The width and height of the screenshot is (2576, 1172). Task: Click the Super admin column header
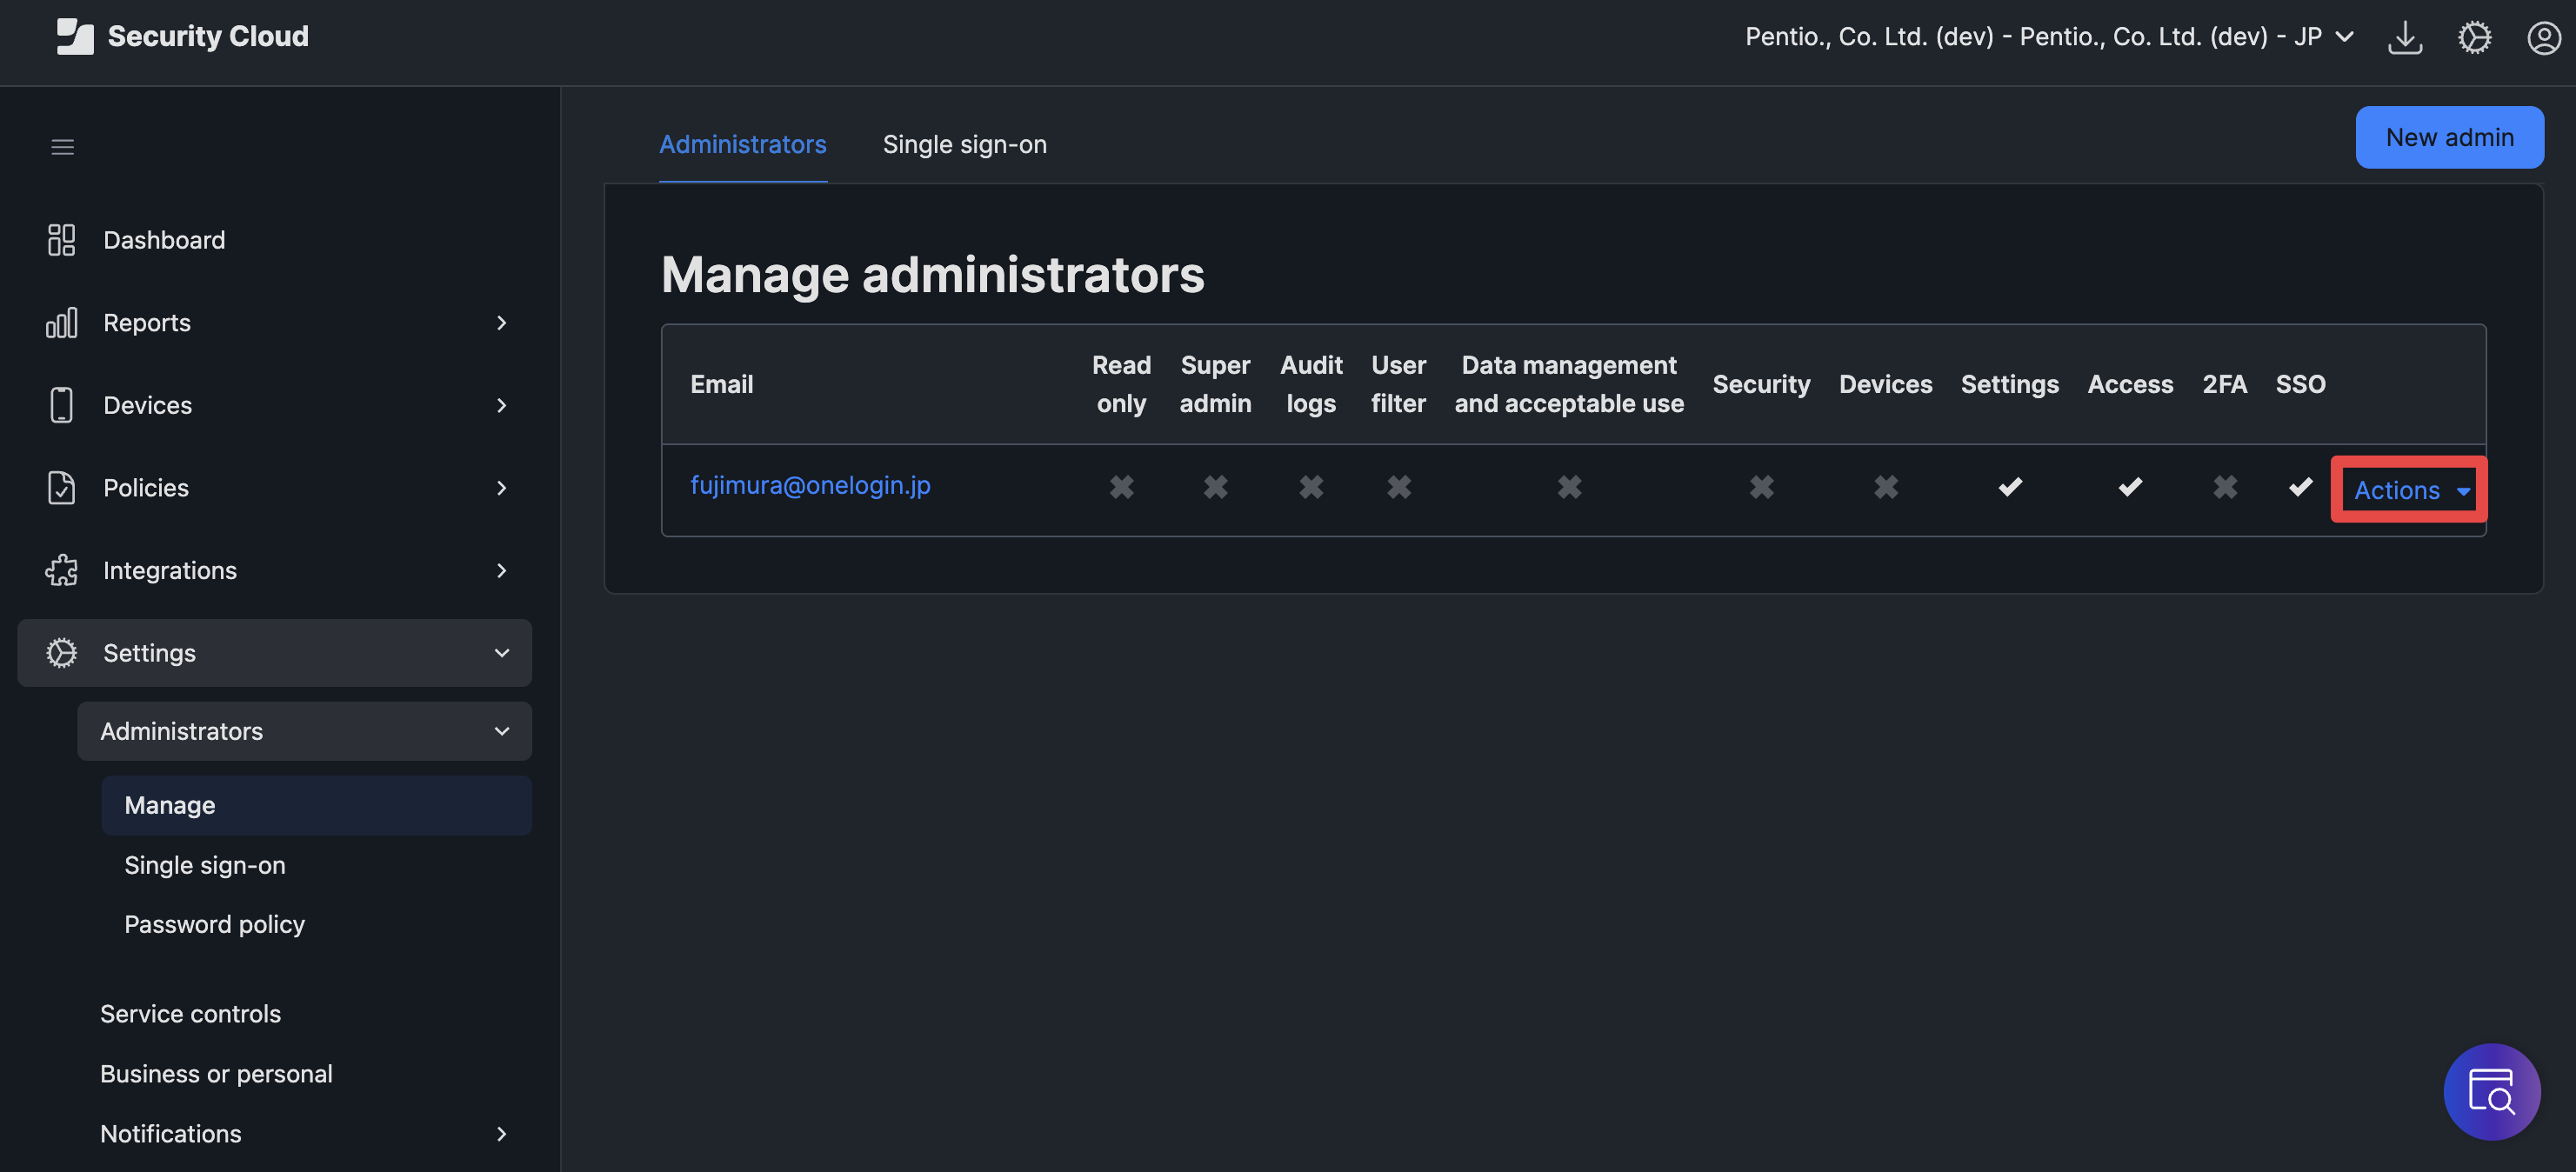(1215, 384)
